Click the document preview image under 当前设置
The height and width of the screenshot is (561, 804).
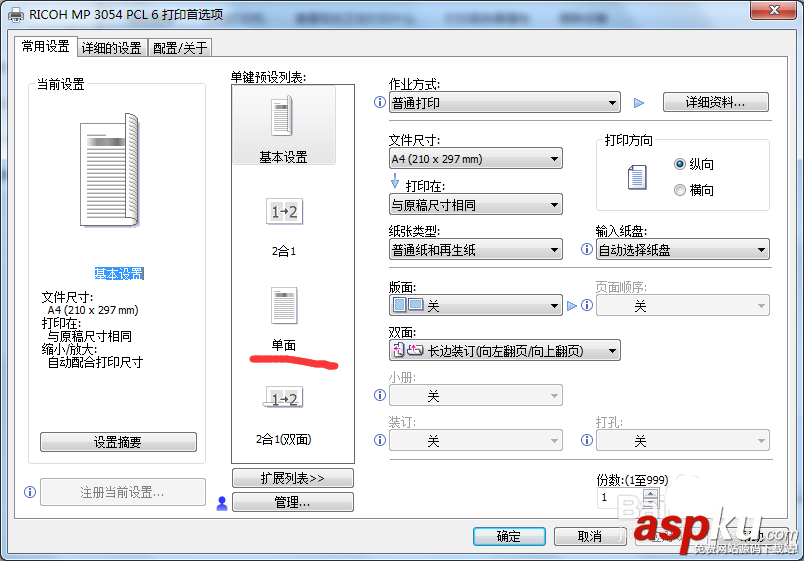(x=109, y=170)
